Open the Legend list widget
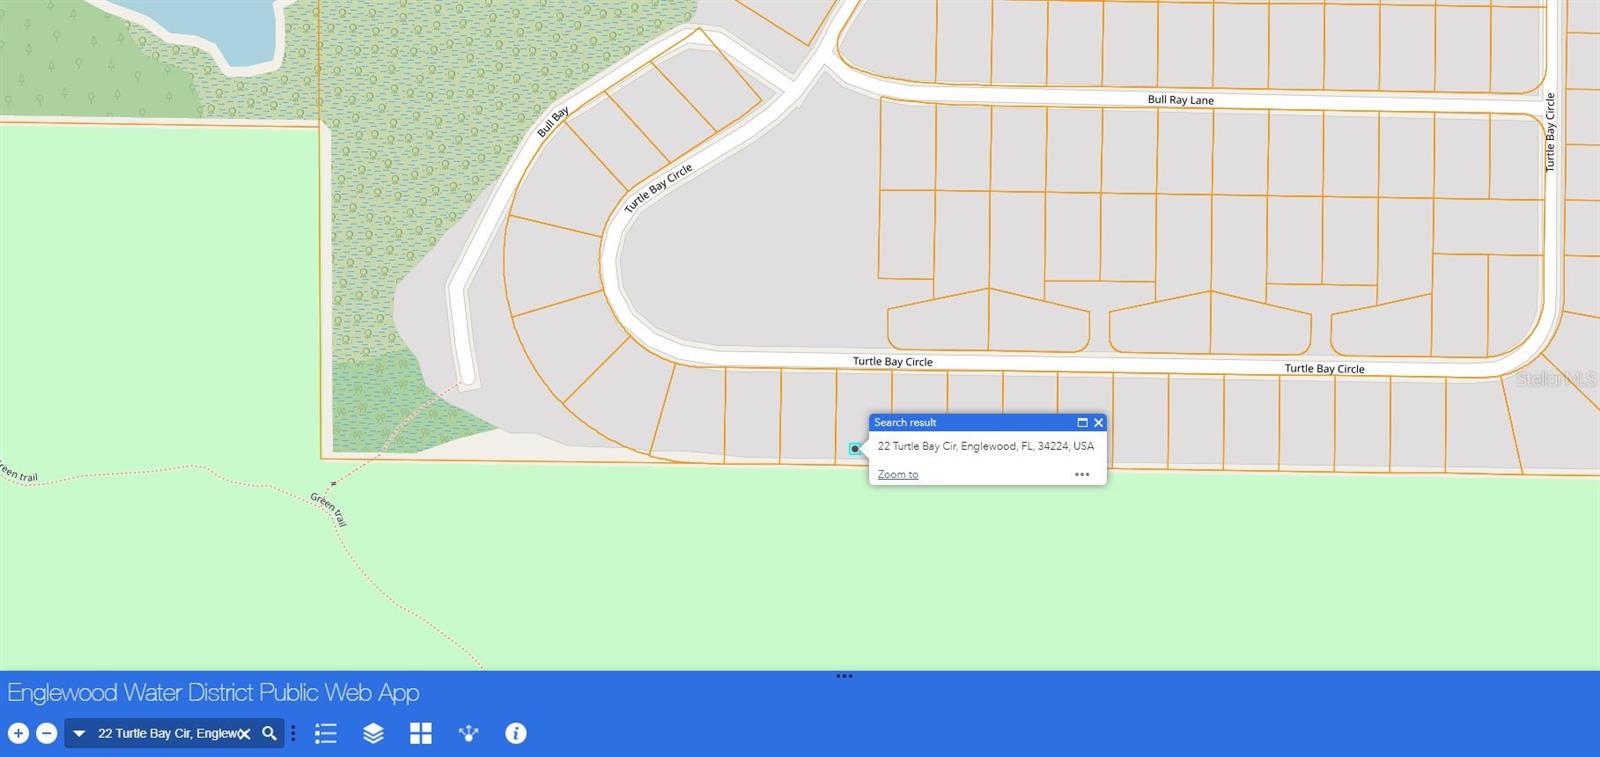1600x757 pixels. [x=325, y=733]
